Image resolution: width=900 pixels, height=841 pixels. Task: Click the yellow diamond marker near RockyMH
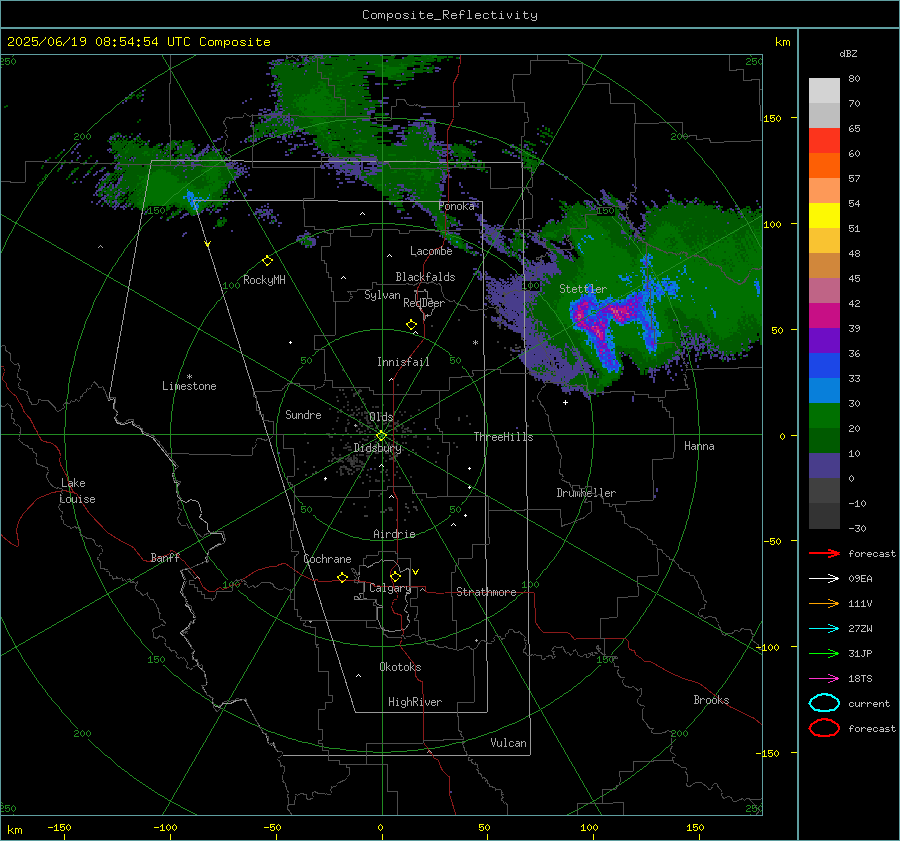click(267, 261)
